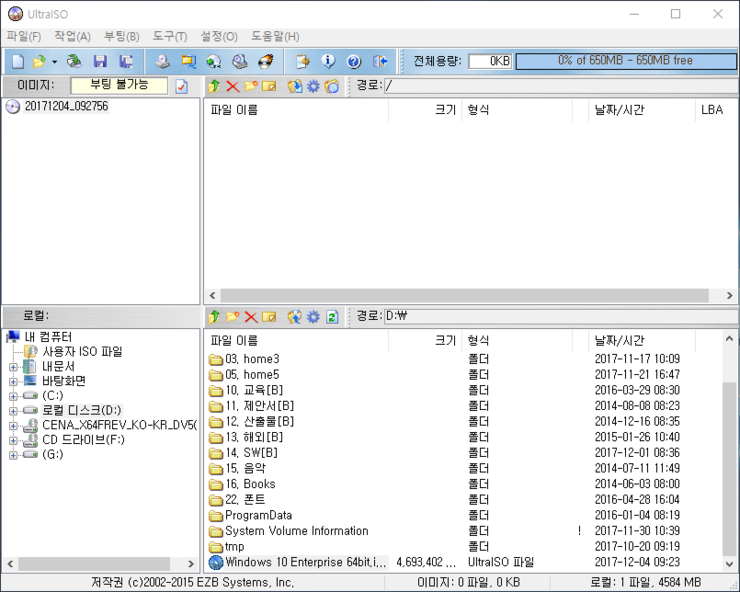The image size is (740, 592).
Task: Click the Save floppy disk icon
Action: pos(100,61)
